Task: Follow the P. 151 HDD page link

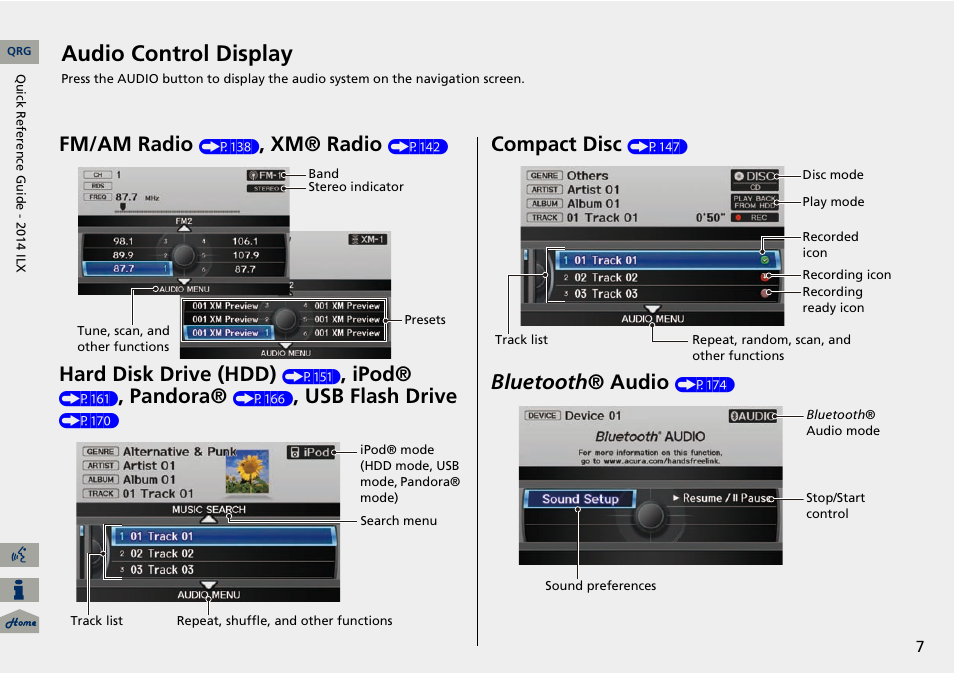Action: [312, 377]
